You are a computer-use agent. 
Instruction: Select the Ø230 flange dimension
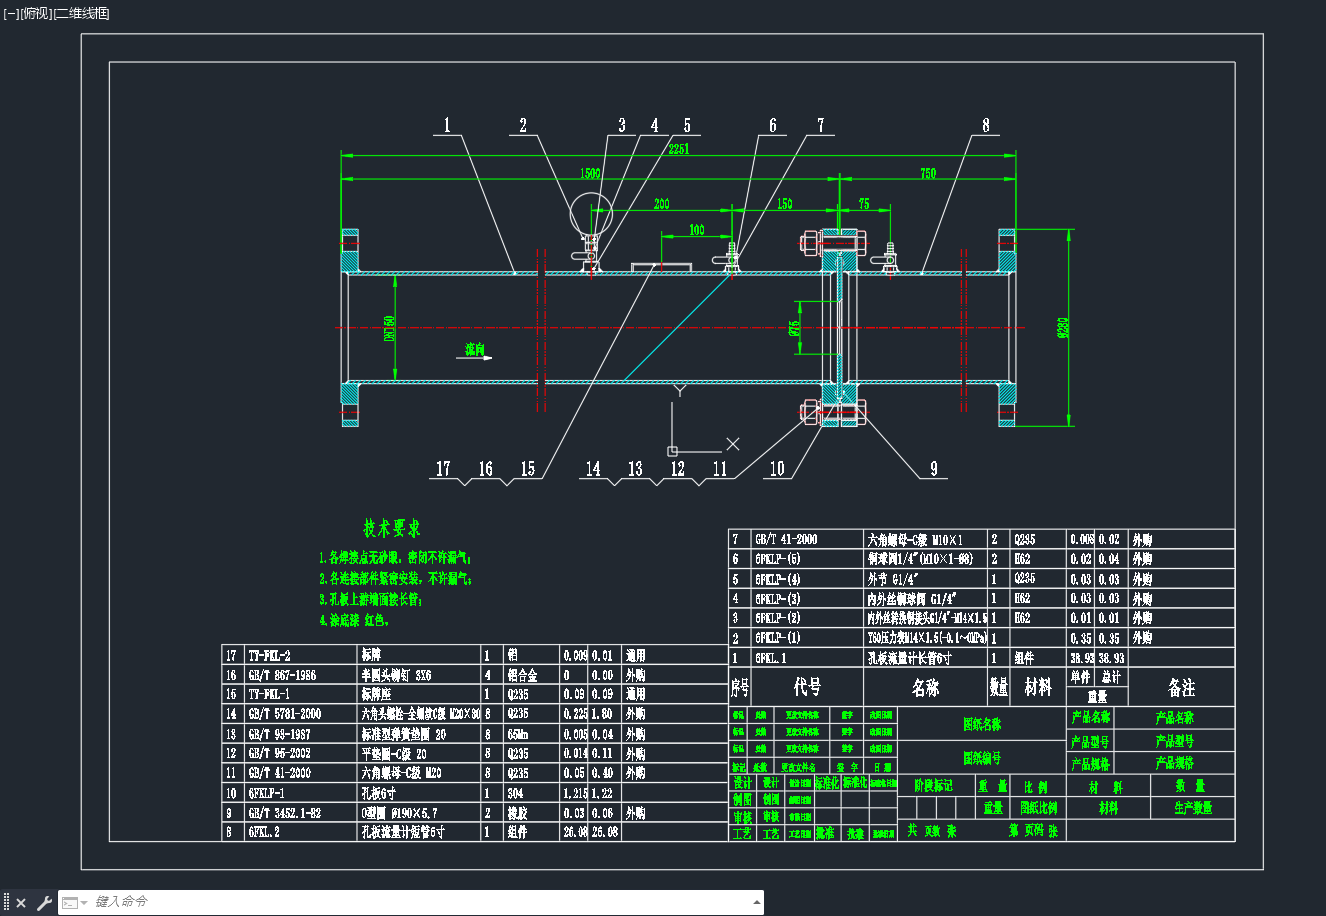pyautogui.click(x=1062, y=327)
